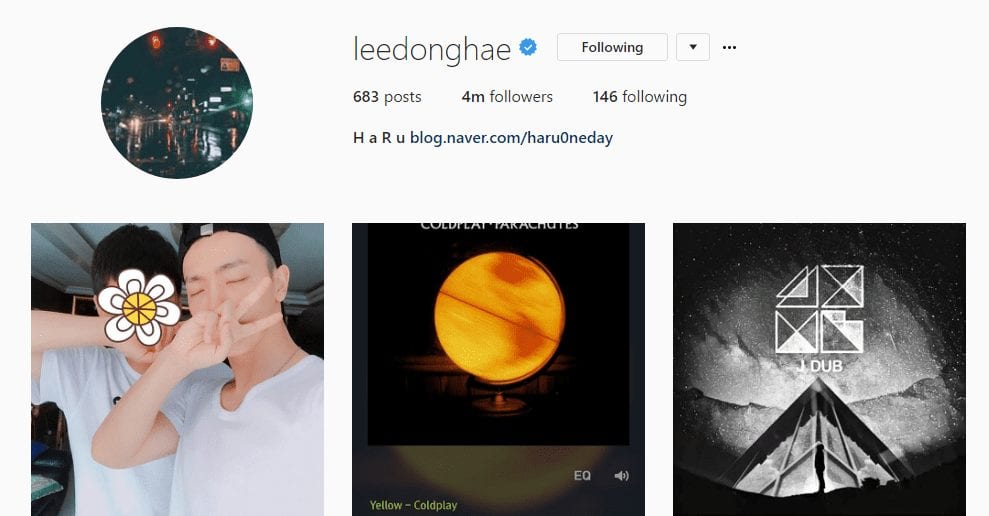Open the black and white J.DUB post
This screenshot has width=989, height=516.
pos(819,370)
